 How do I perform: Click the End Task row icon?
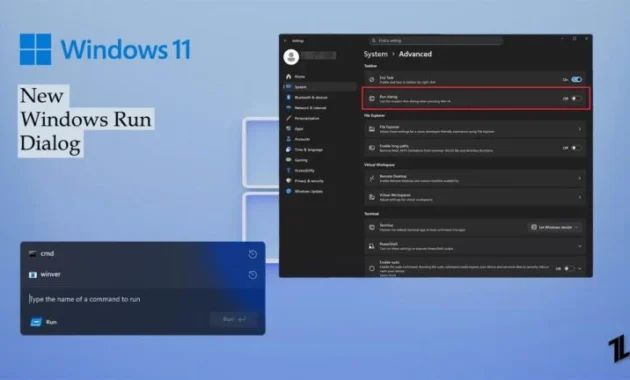point(372,80)
